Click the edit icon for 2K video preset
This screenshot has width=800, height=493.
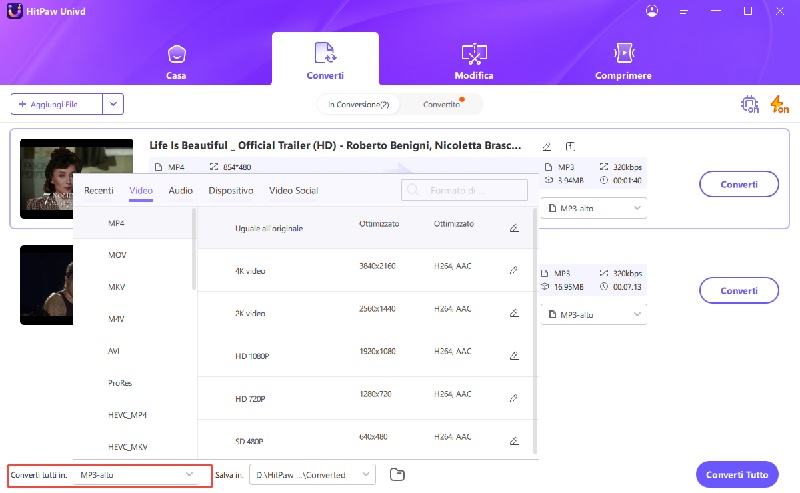pyautogui.click(x=513, y=312)
